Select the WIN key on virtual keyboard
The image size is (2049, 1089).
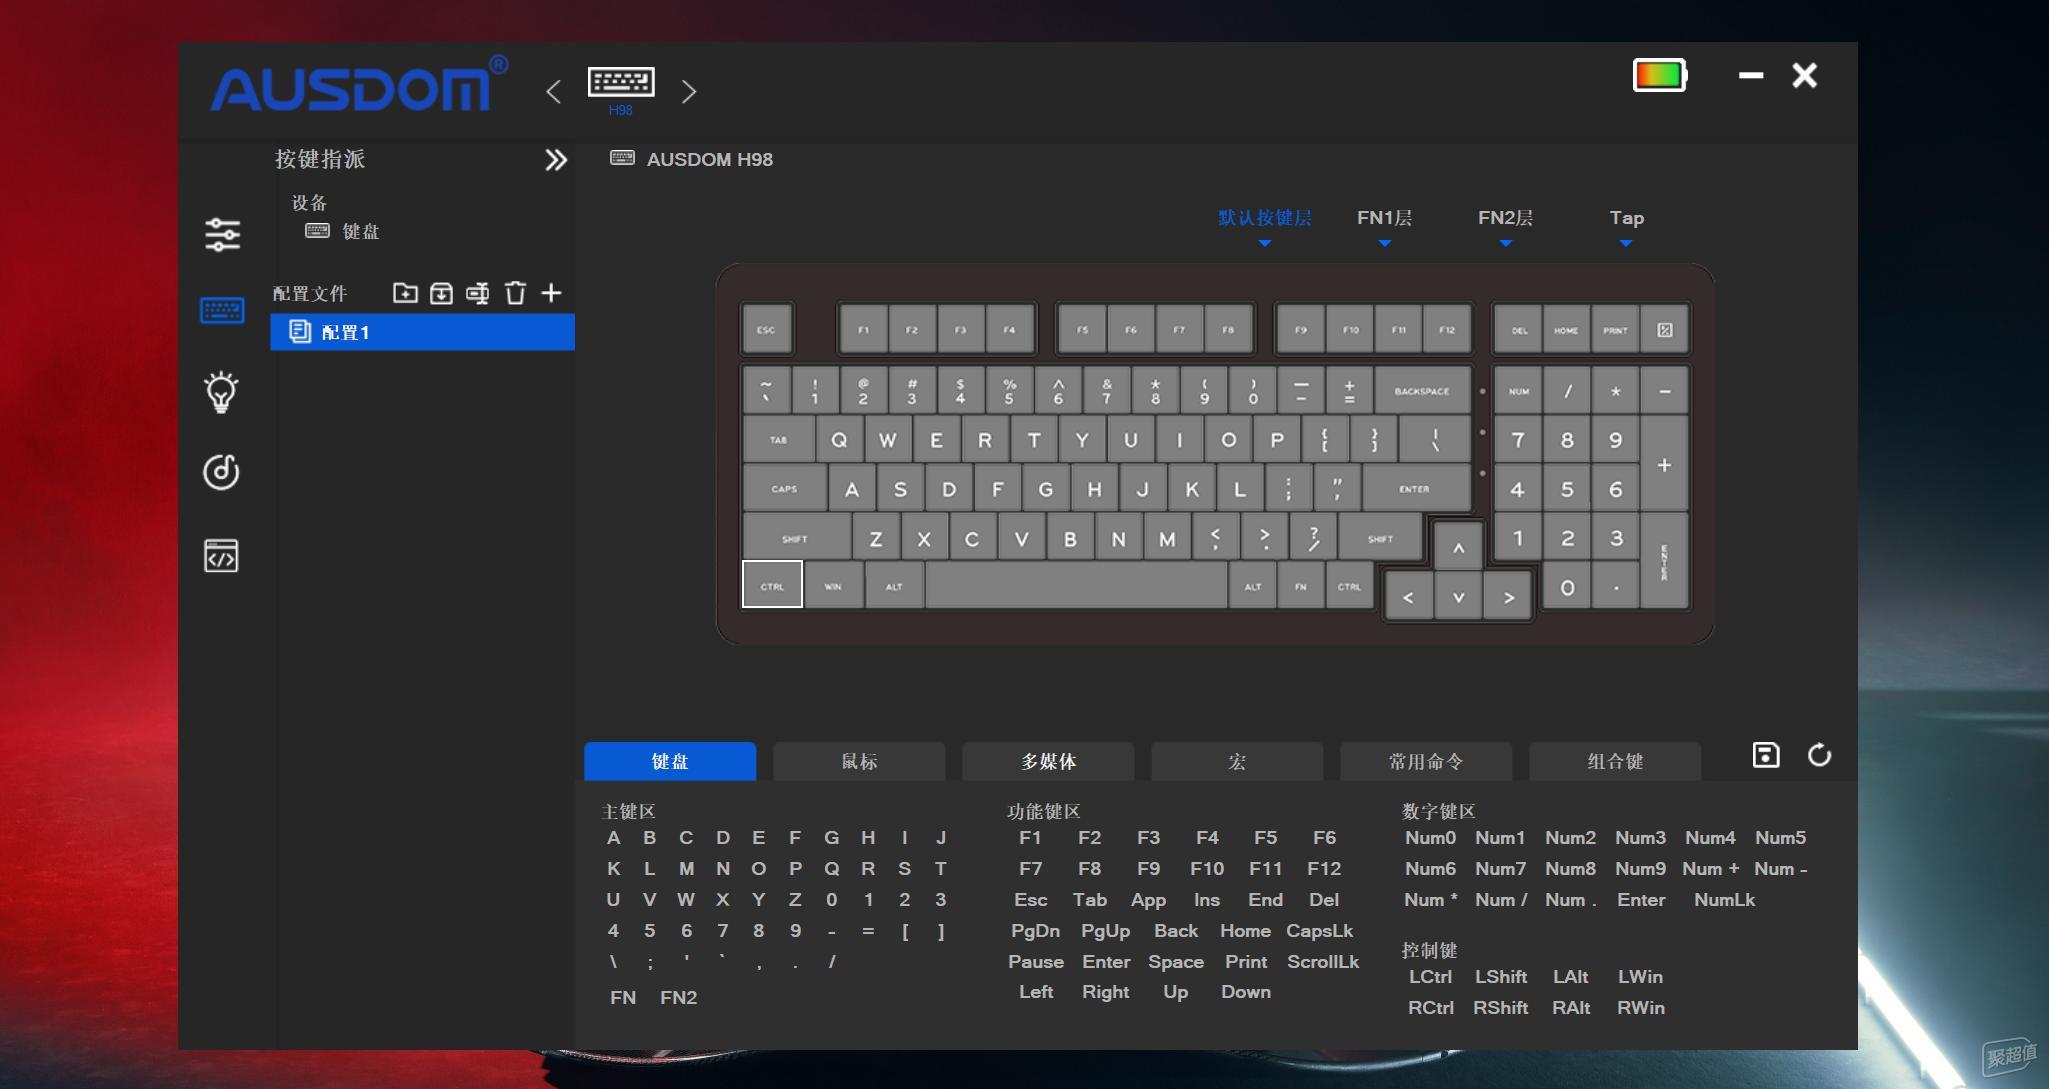833,586
